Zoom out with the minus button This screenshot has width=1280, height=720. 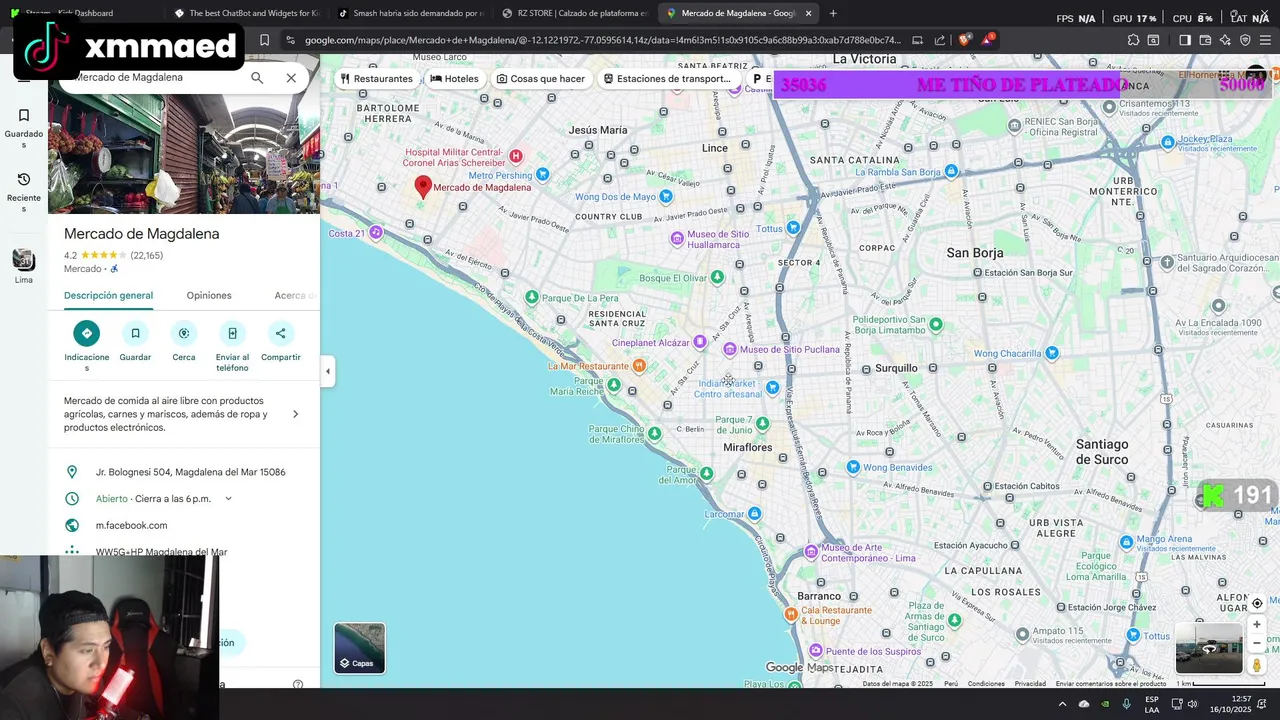(x=1257, y=643)
